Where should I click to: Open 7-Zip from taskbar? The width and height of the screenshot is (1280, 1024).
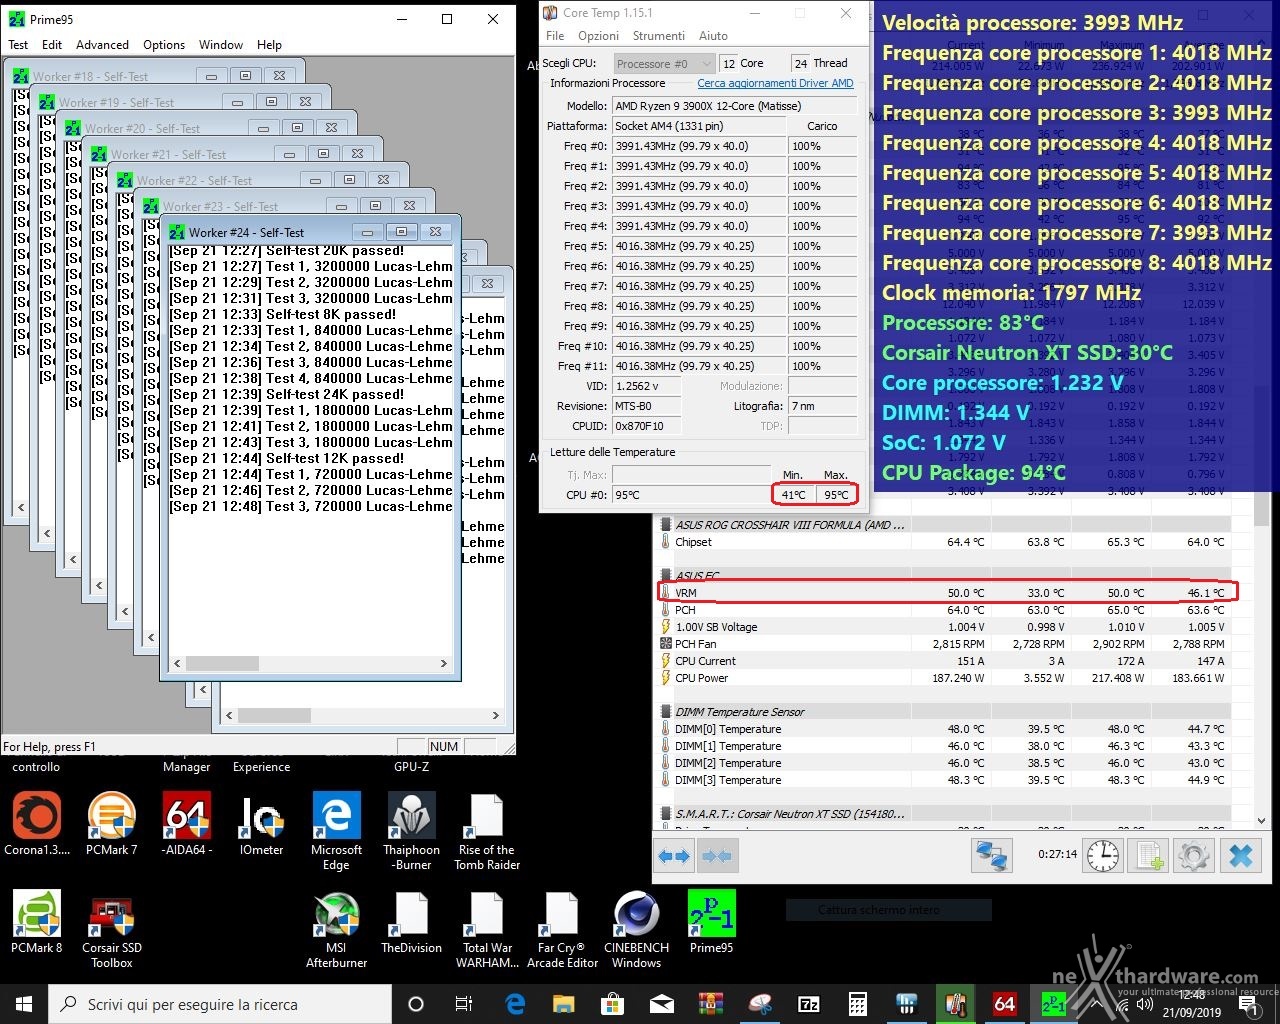tap(809, 1004)
